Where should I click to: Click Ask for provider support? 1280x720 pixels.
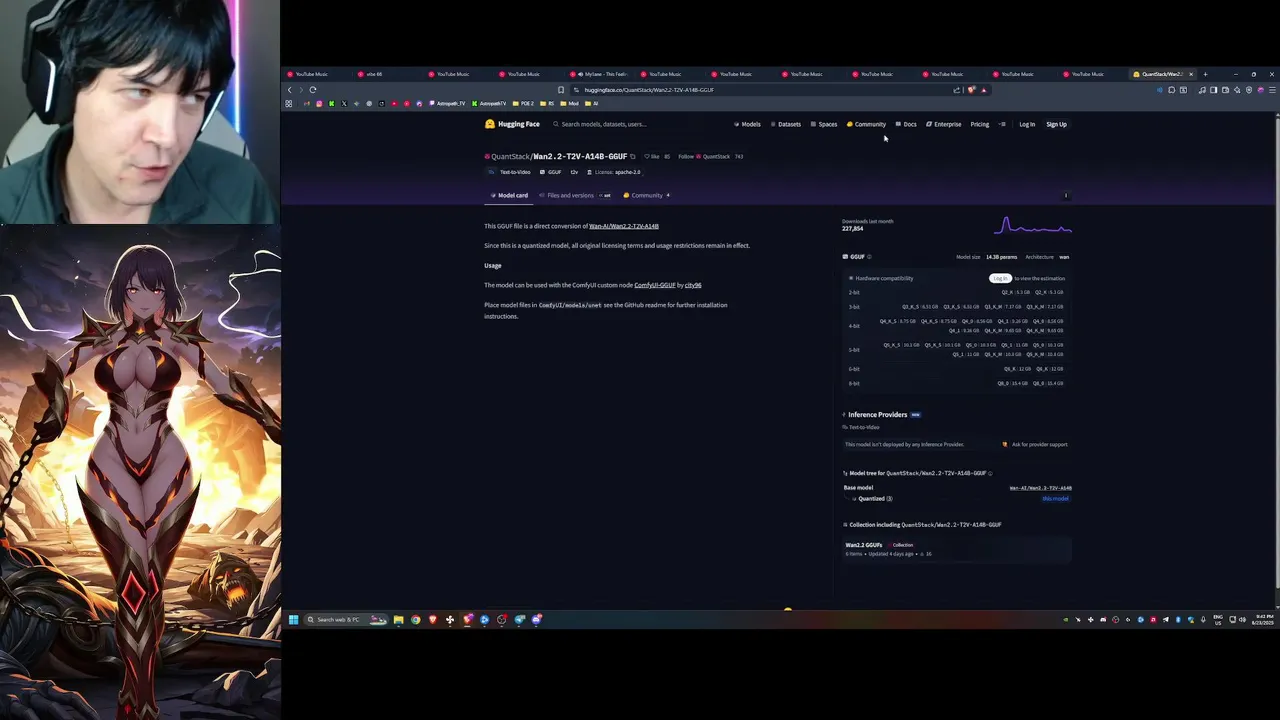(x=1036, y=444)
